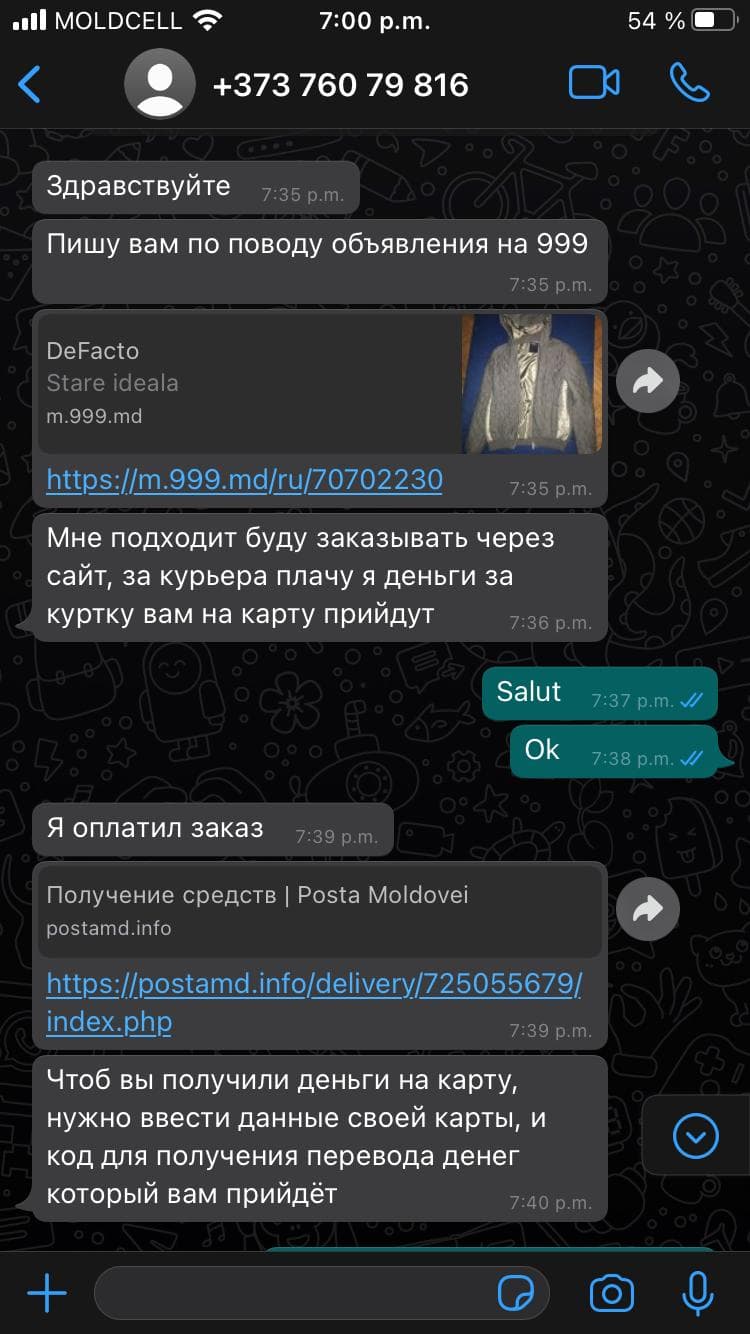Open the jacket thumbnail image
This screenshot has height=1334, width=750.
(x=532, y=383)
